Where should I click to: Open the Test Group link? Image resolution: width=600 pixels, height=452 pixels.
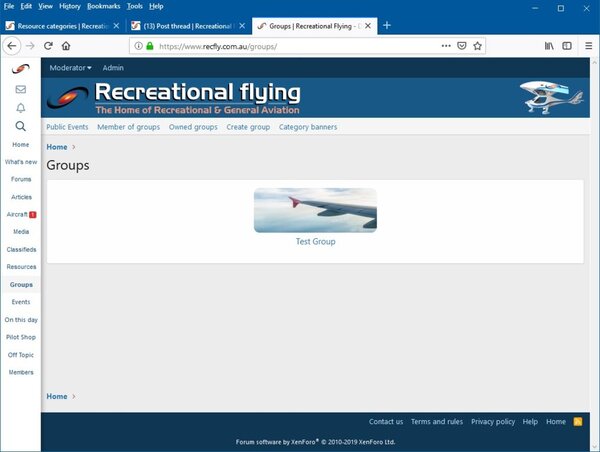[x=315, y=241]
